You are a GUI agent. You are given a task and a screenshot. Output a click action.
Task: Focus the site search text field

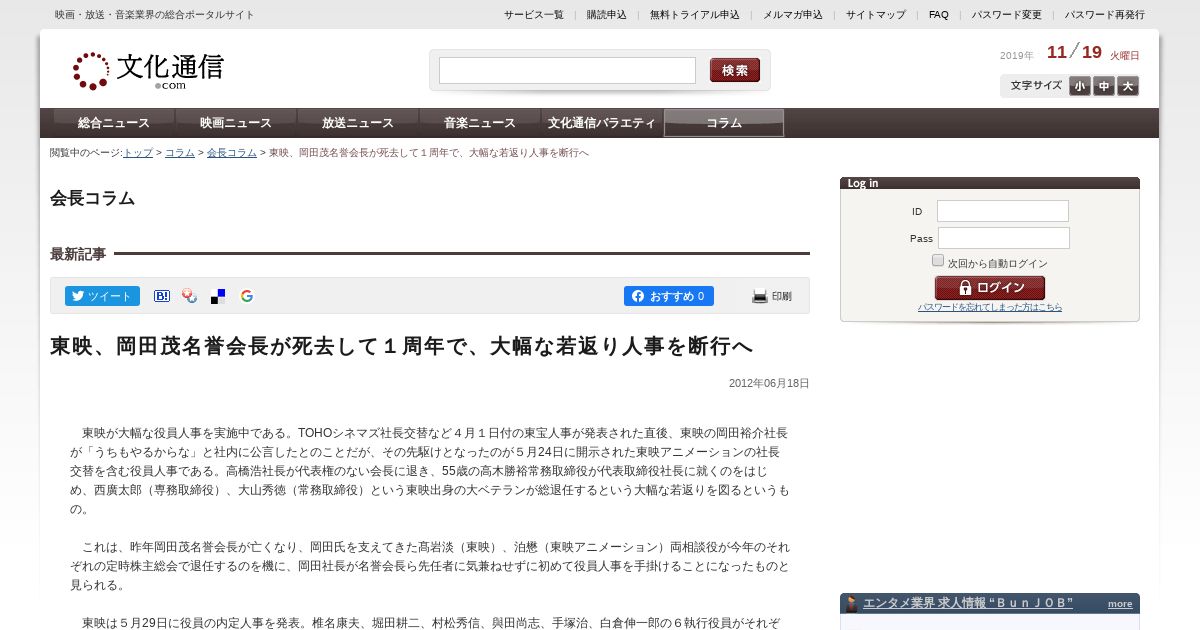coord(567,70)
